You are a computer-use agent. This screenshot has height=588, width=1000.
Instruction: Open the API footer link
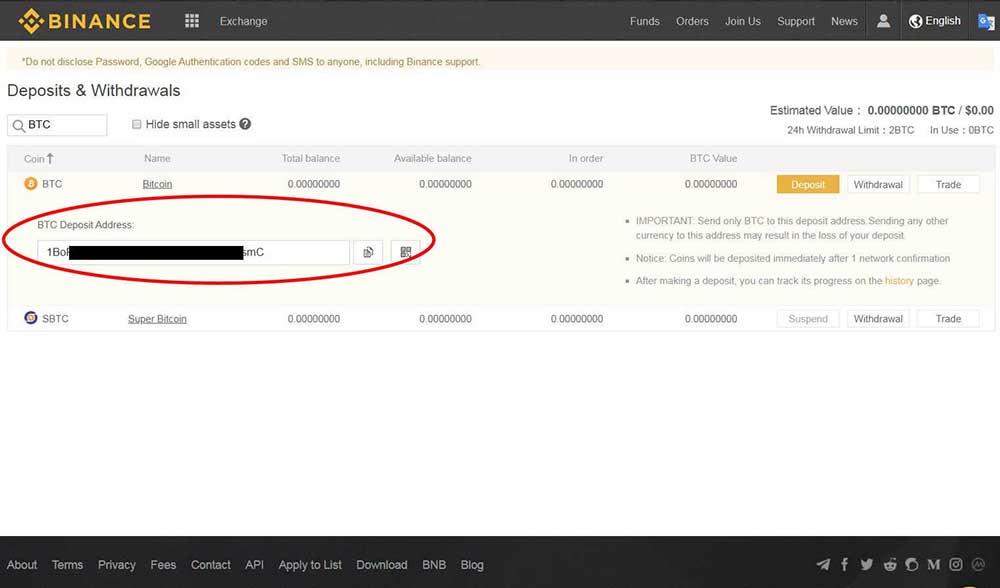254,564
